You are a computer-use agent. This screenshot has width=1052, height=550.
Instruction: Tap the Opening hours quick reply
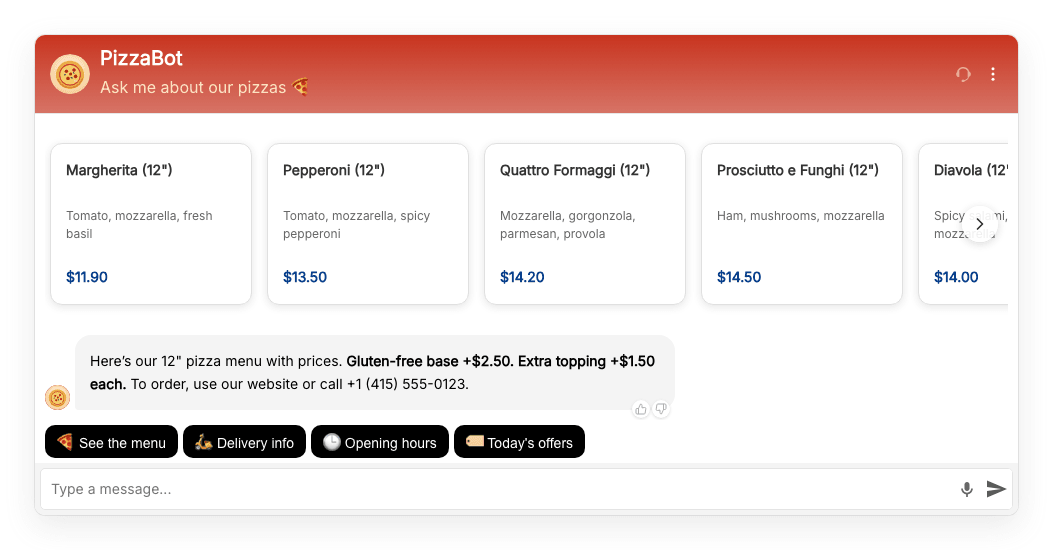click(x=380, y=442)
